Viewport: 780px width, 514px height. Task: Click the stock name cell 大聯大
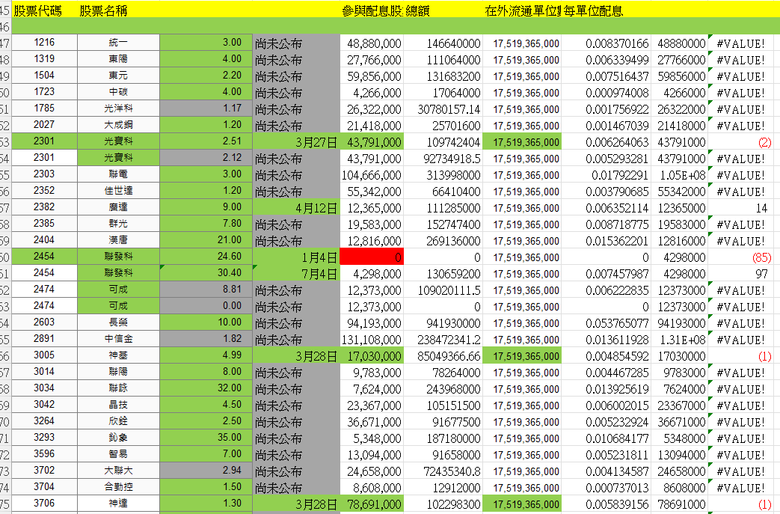pyautogui.click(x=118, y=470)
